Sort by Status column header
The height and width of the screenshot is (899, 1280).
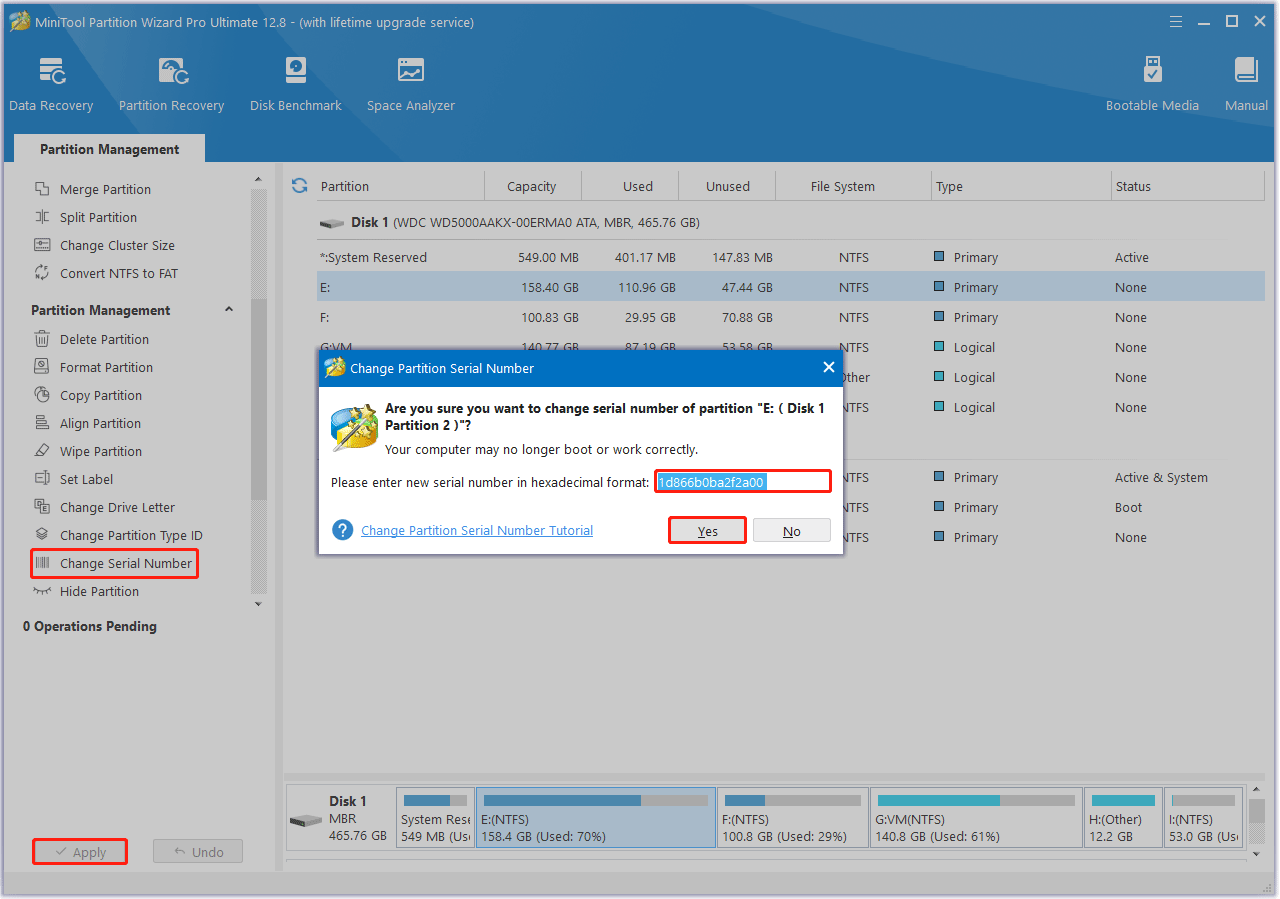pyautogui.click(x=1133, y=186)
